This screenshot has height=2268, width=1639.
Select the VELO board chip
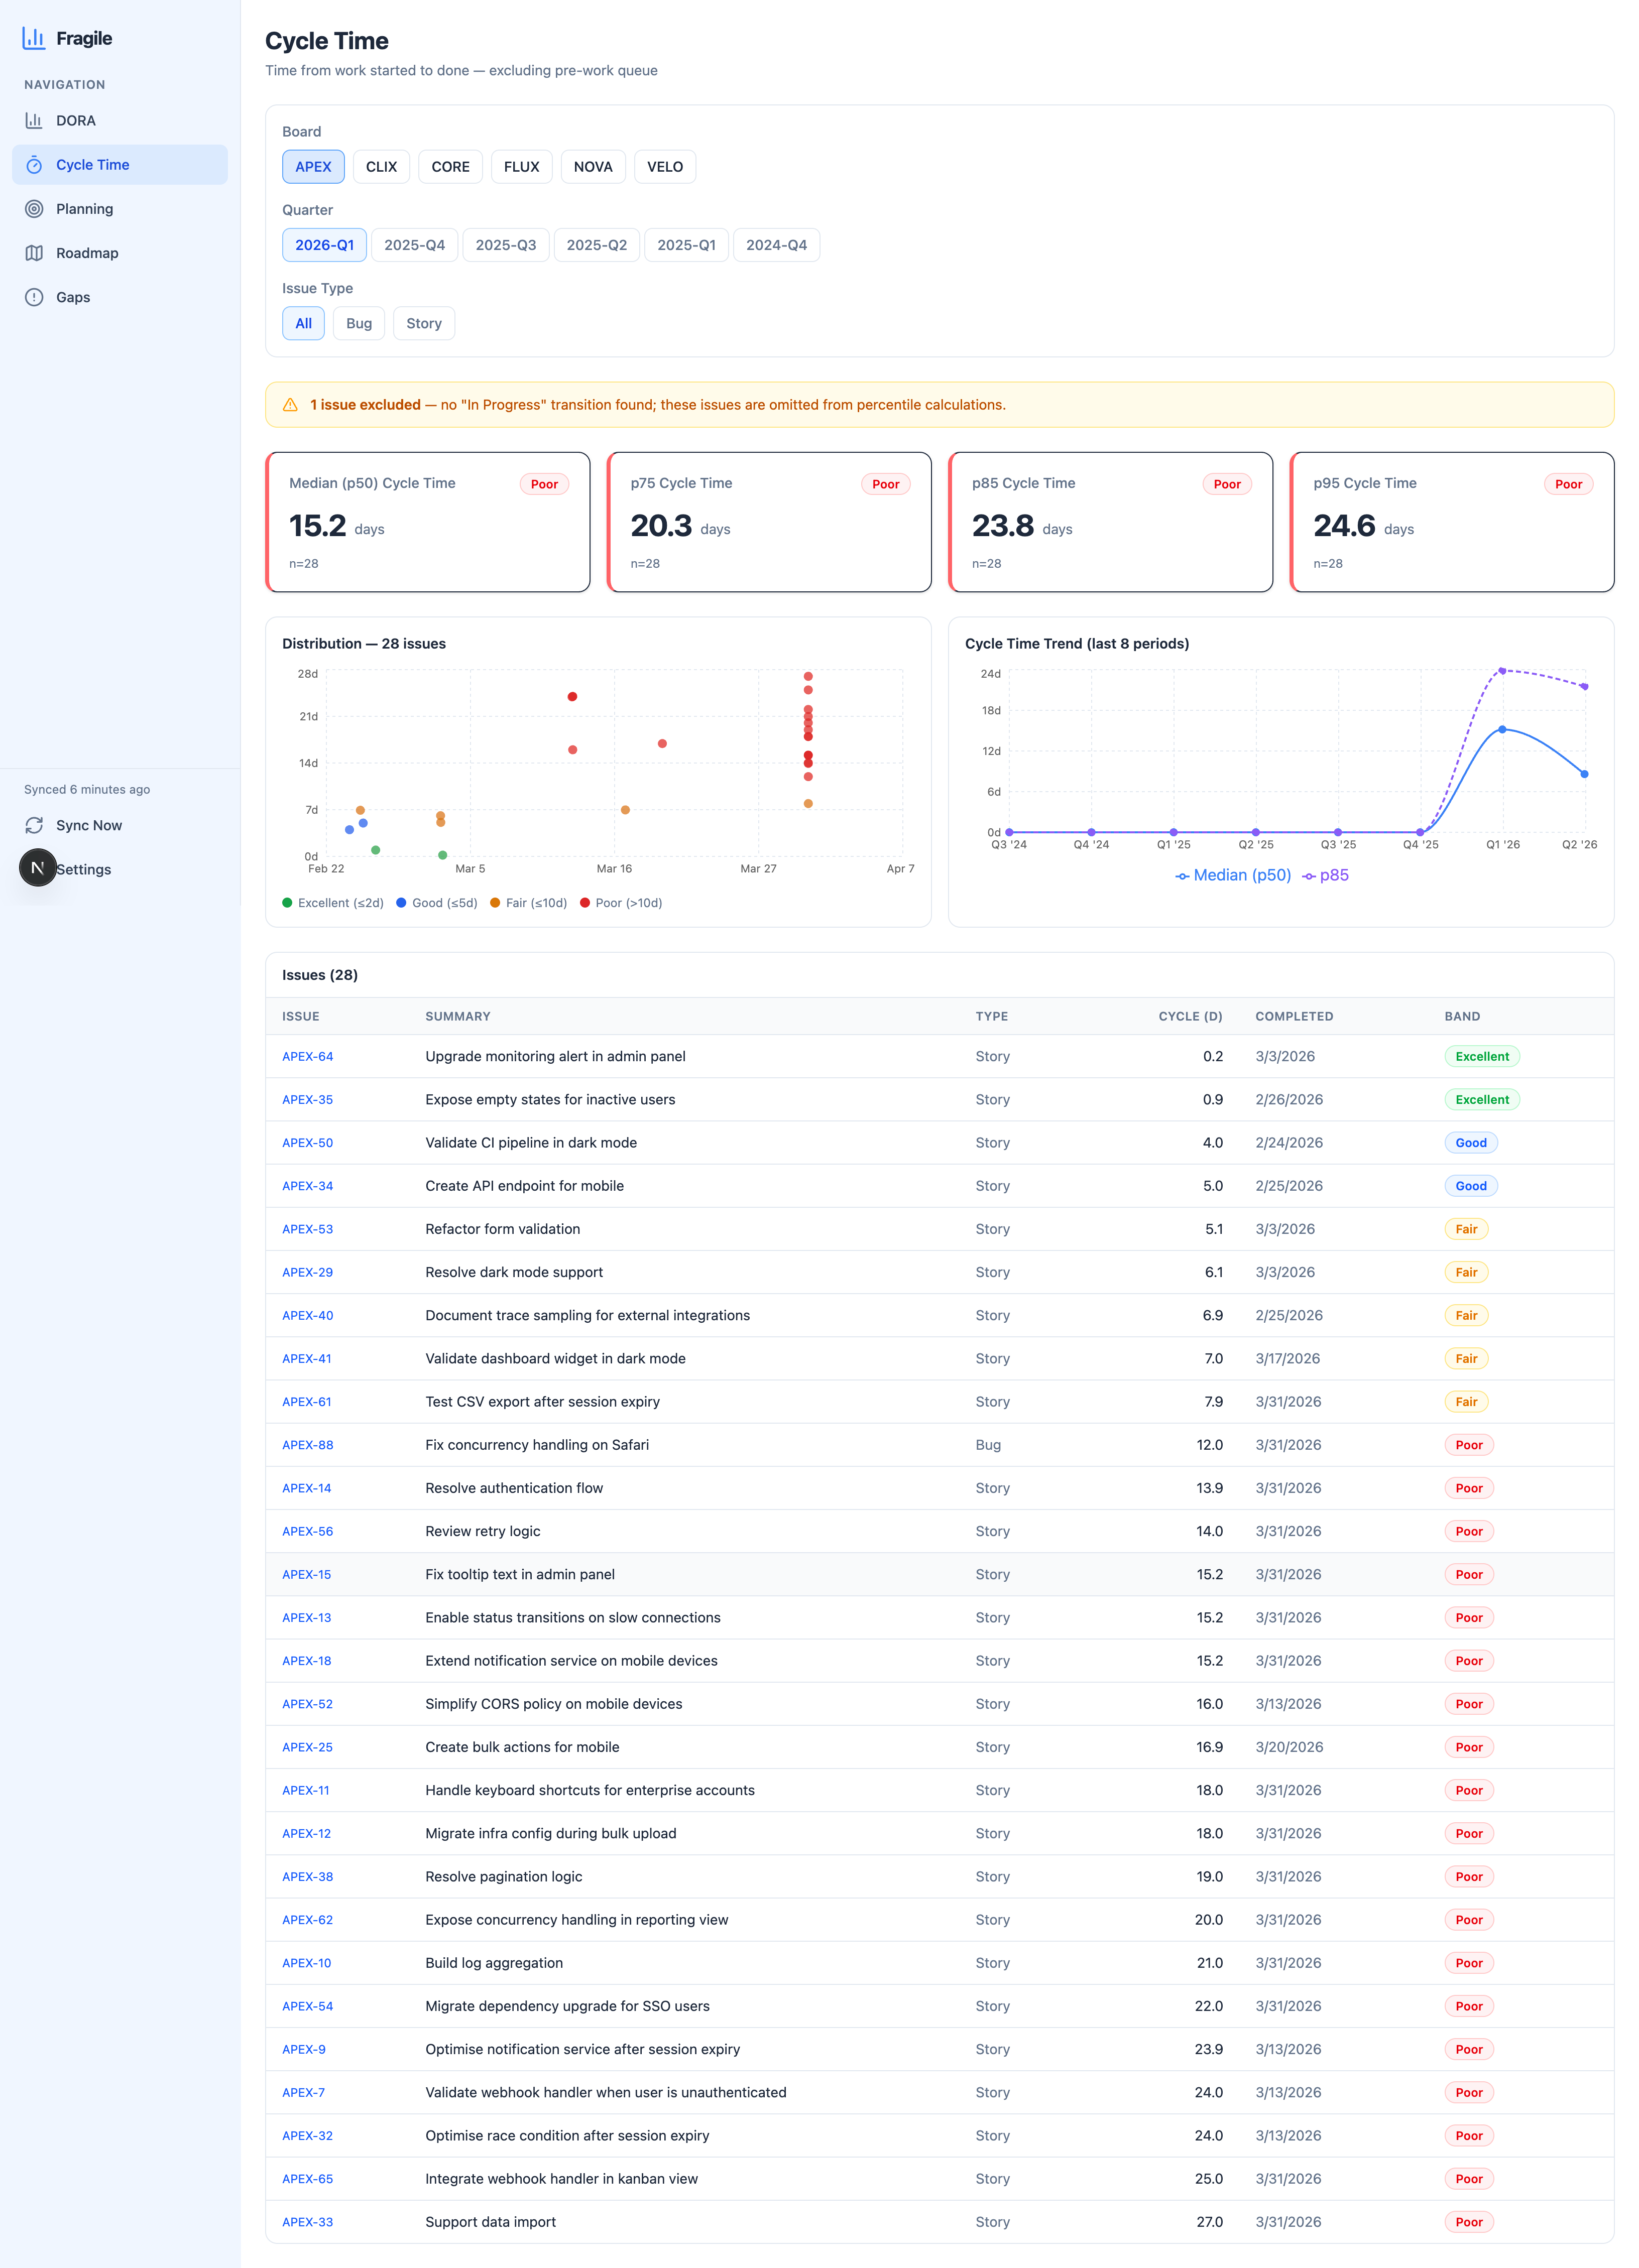664,167
